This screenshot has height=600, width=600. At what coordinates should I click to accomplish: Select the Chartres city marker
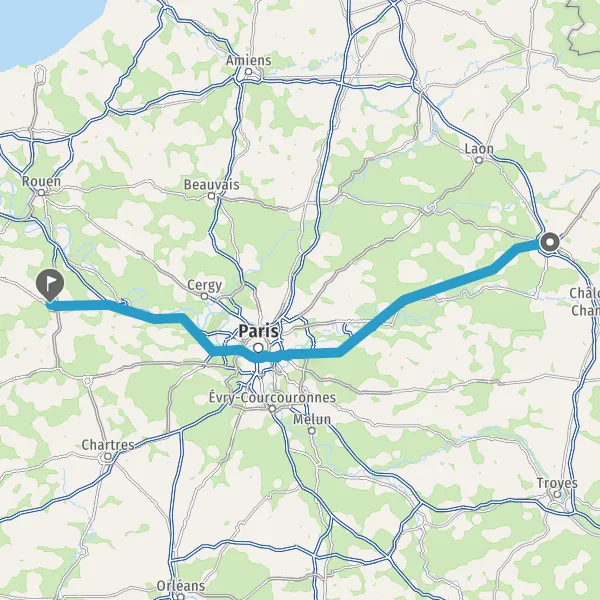[x=108, y=456]
